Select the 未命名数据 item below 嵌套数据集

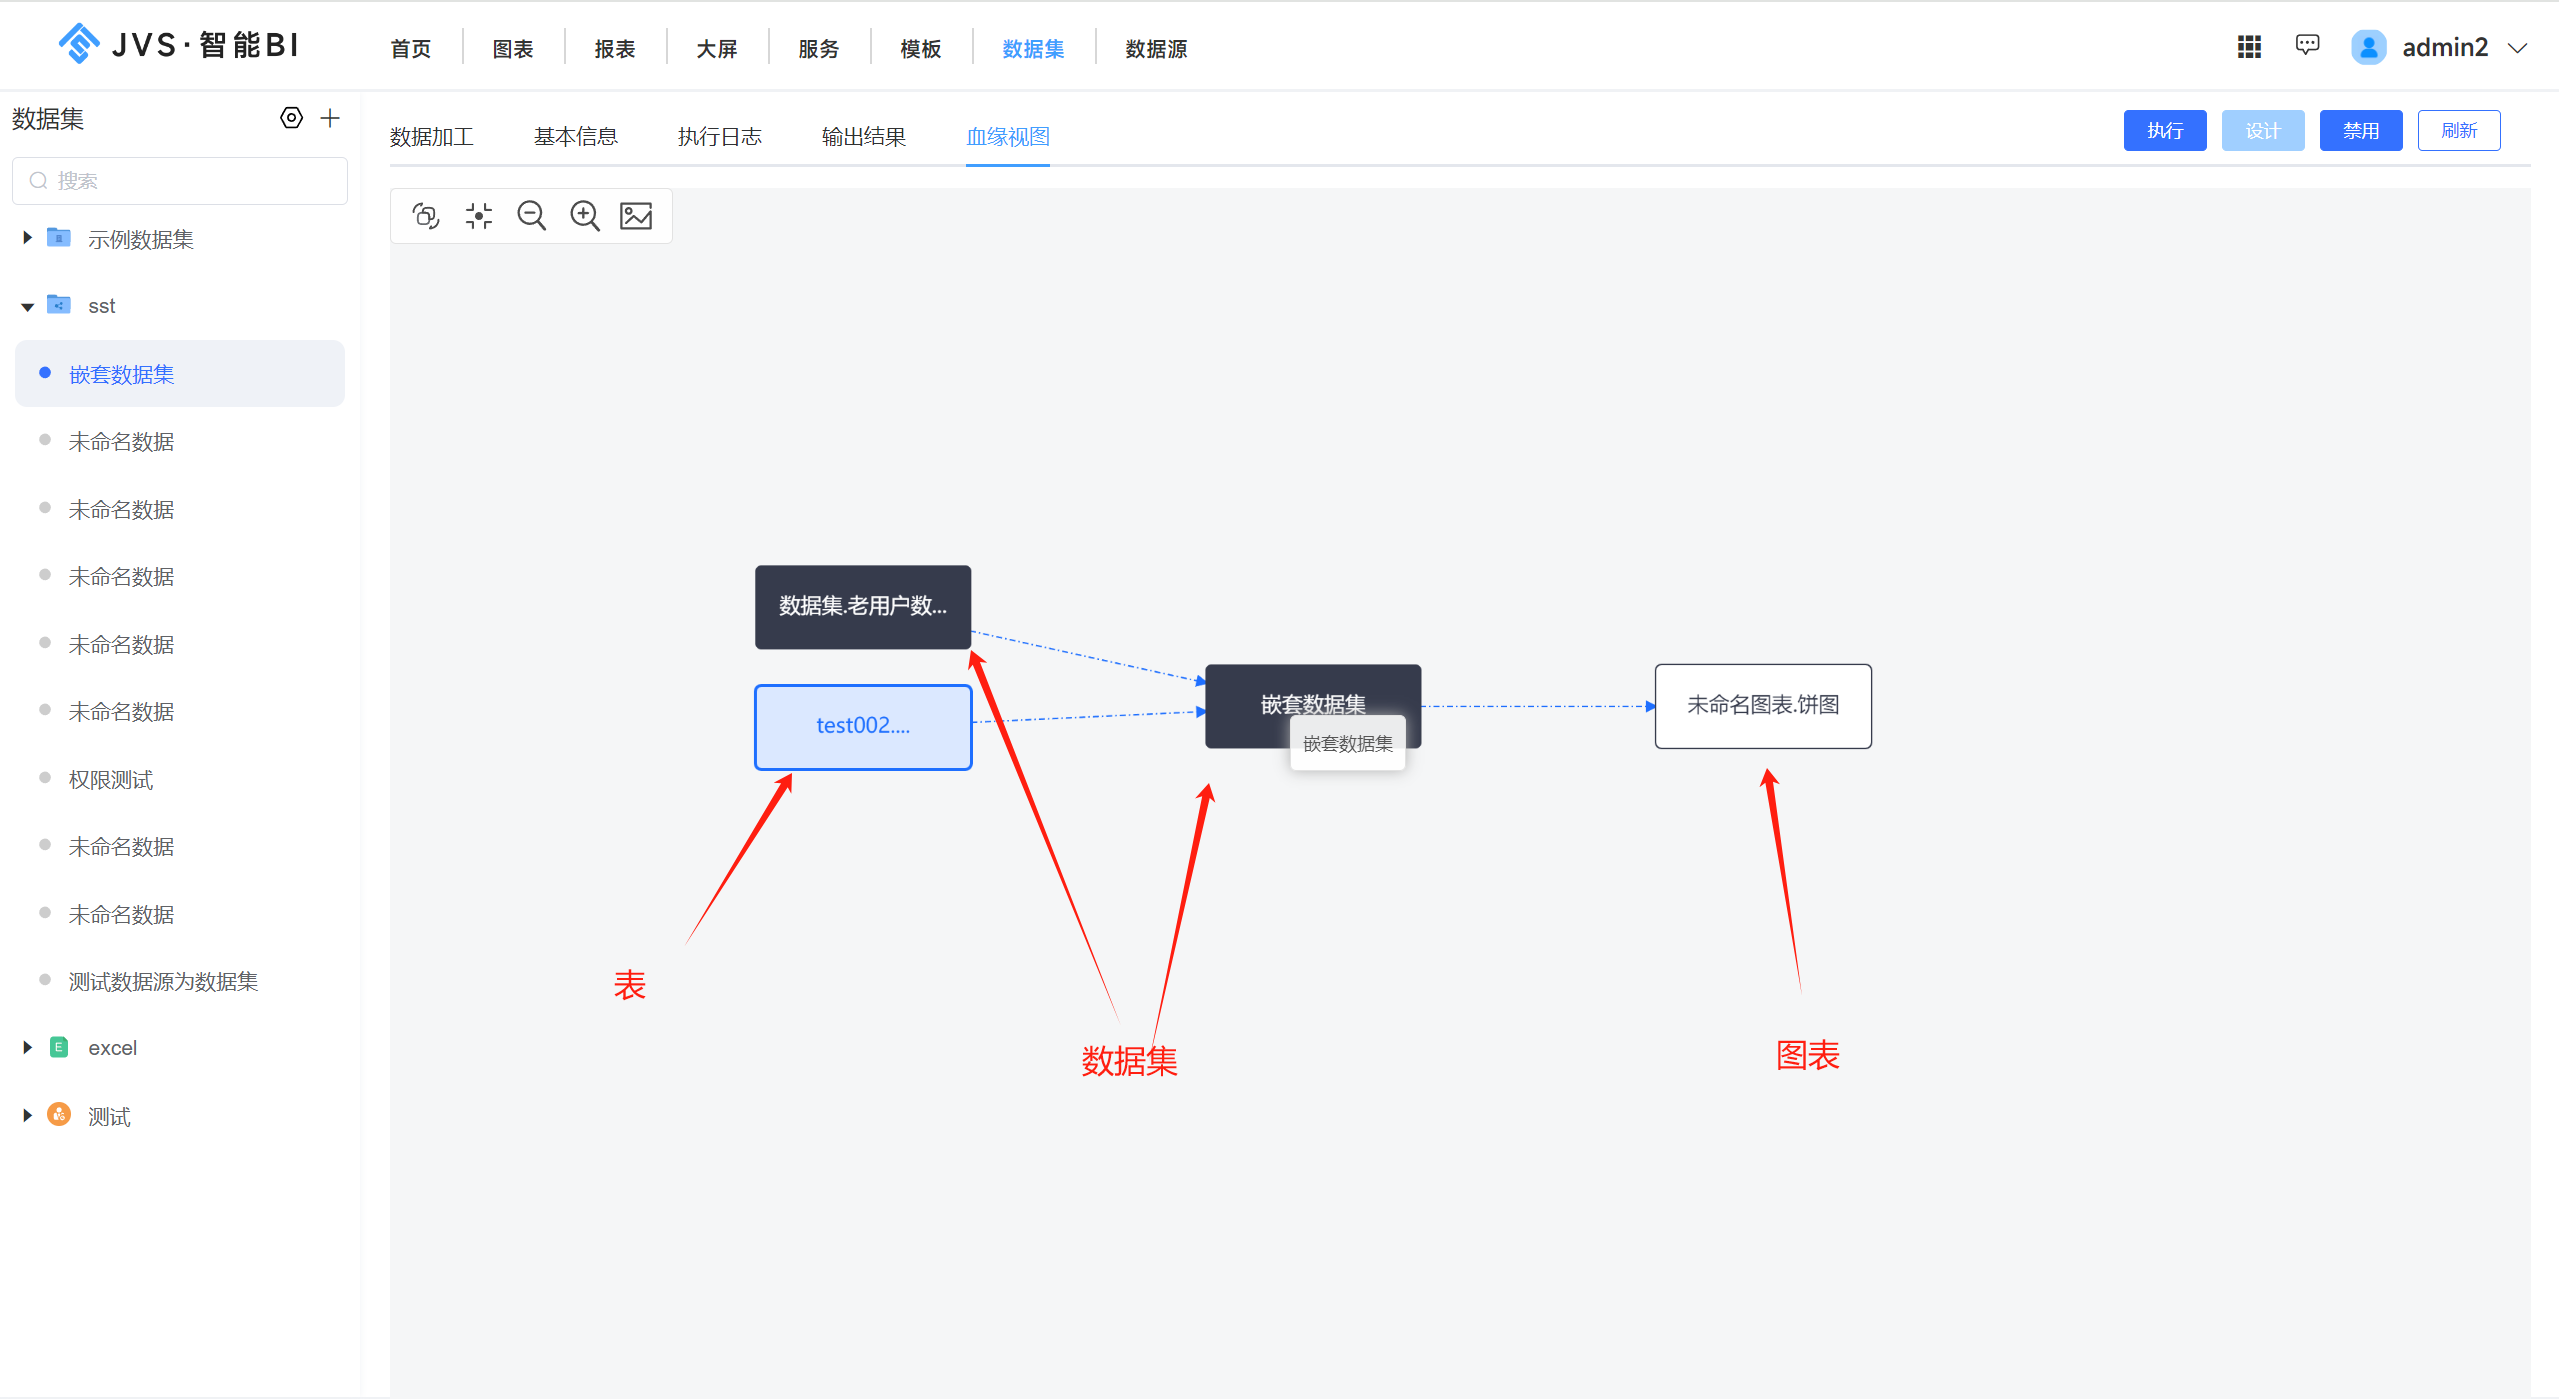pos(121,441)
